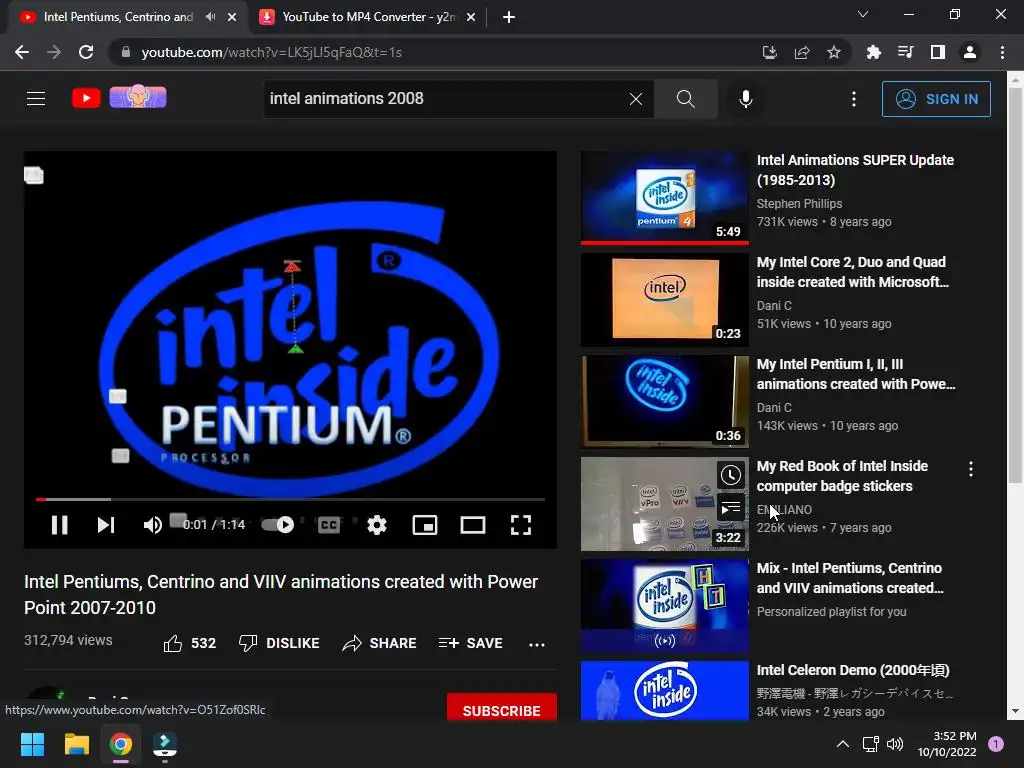
Task: Open File Explorer from the taskbar
Action: click(76, 744)
